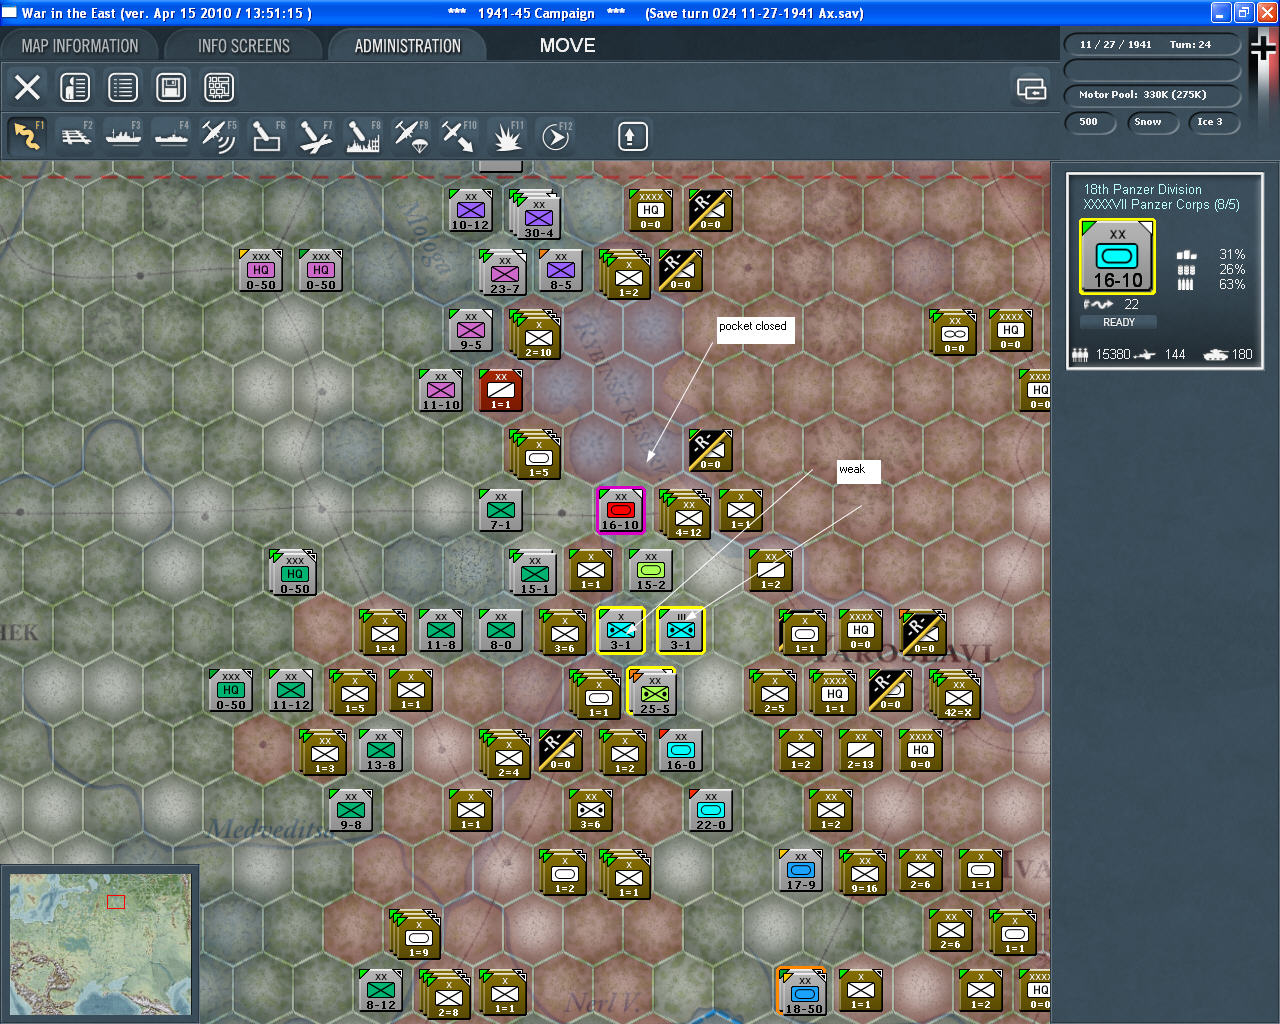The height and width of the screenshot is (1024, 1280).
Task: Open the Administration tab
Action: (x=407, y=46)
